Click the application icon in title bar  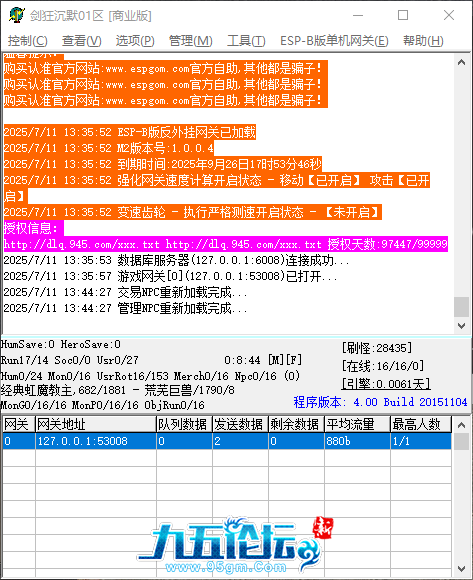click(16, 16)
